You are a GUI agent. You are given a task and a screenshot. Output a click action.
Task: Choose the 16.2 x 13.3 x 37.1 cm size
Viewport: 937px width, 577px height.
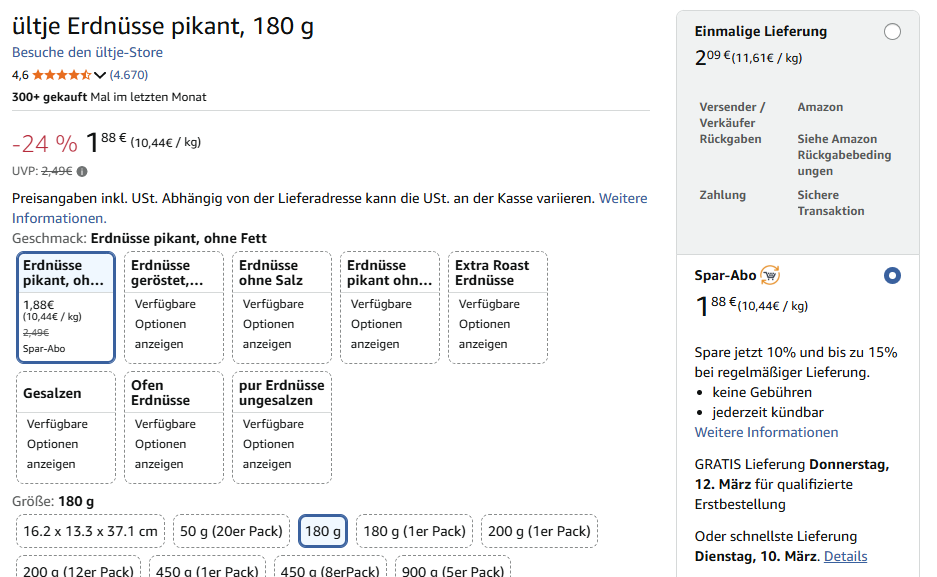91,532
